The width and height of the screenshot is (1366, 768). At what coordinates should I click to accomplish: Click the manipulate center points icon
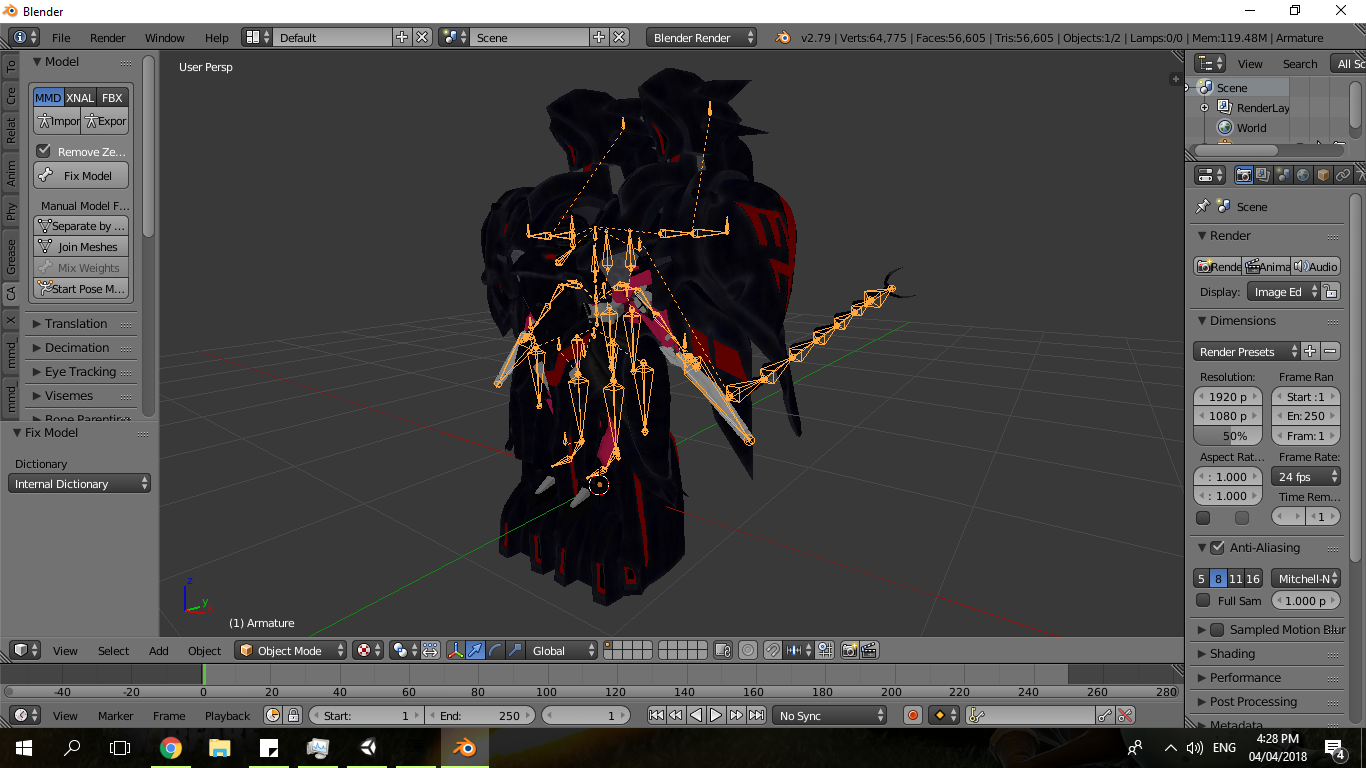(430, 650)
